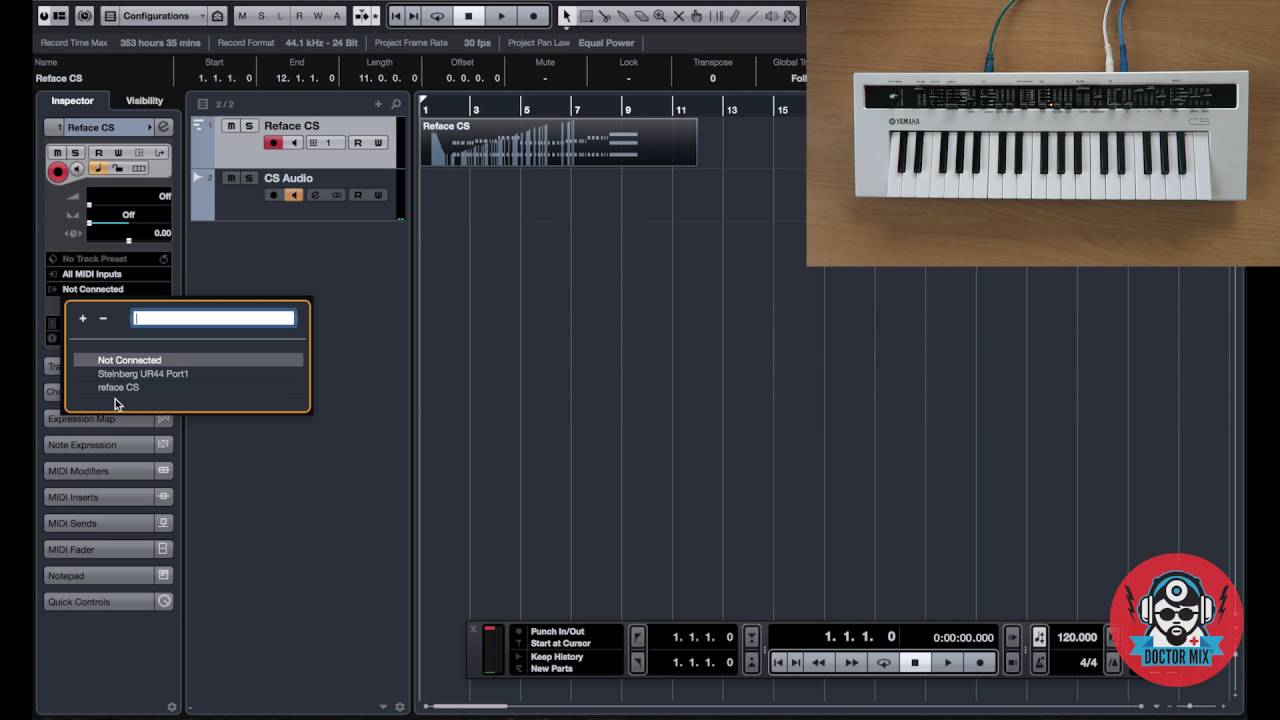Click transport panel Play button
This screenshot has height=720, width=1280.
[x=948, y=662]
